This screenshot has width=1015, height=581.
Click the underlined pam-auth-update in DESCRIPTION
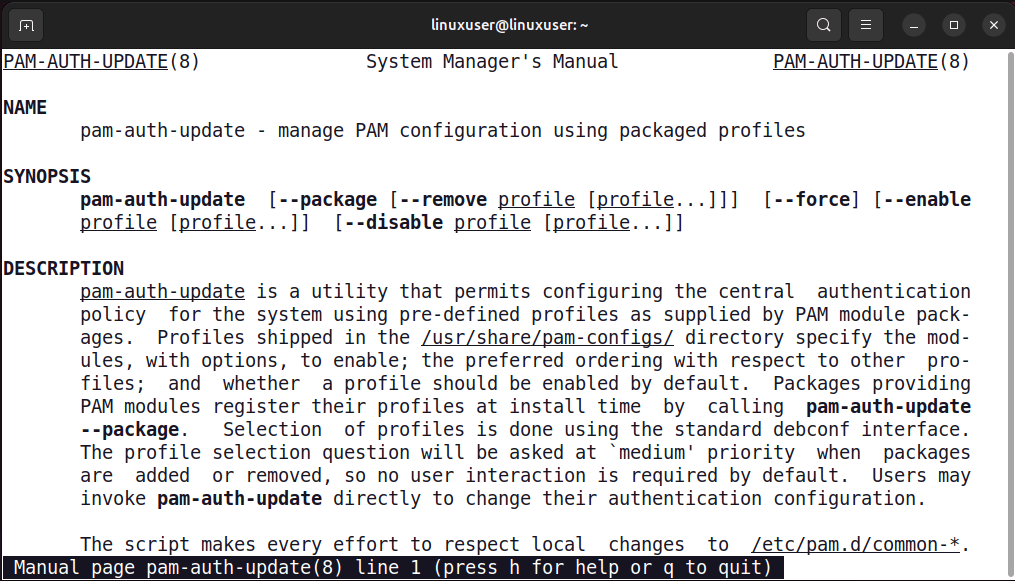(x=162, y=291)
